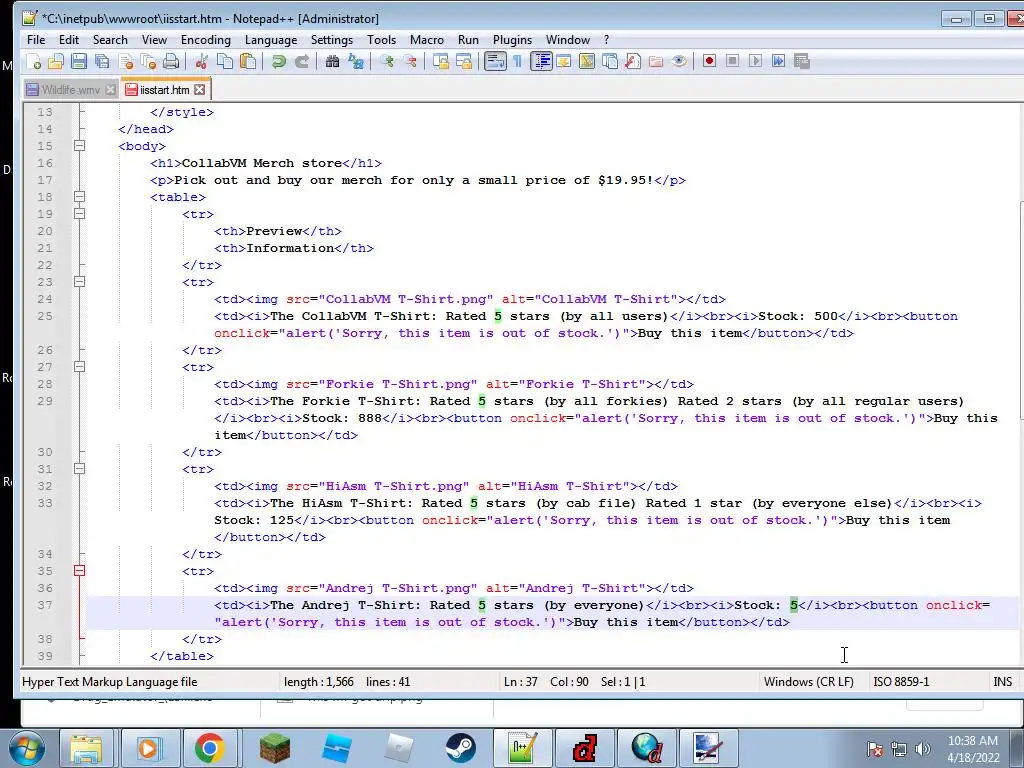
Task: Click the Close document toolbar icon
Action: (126, 61)
